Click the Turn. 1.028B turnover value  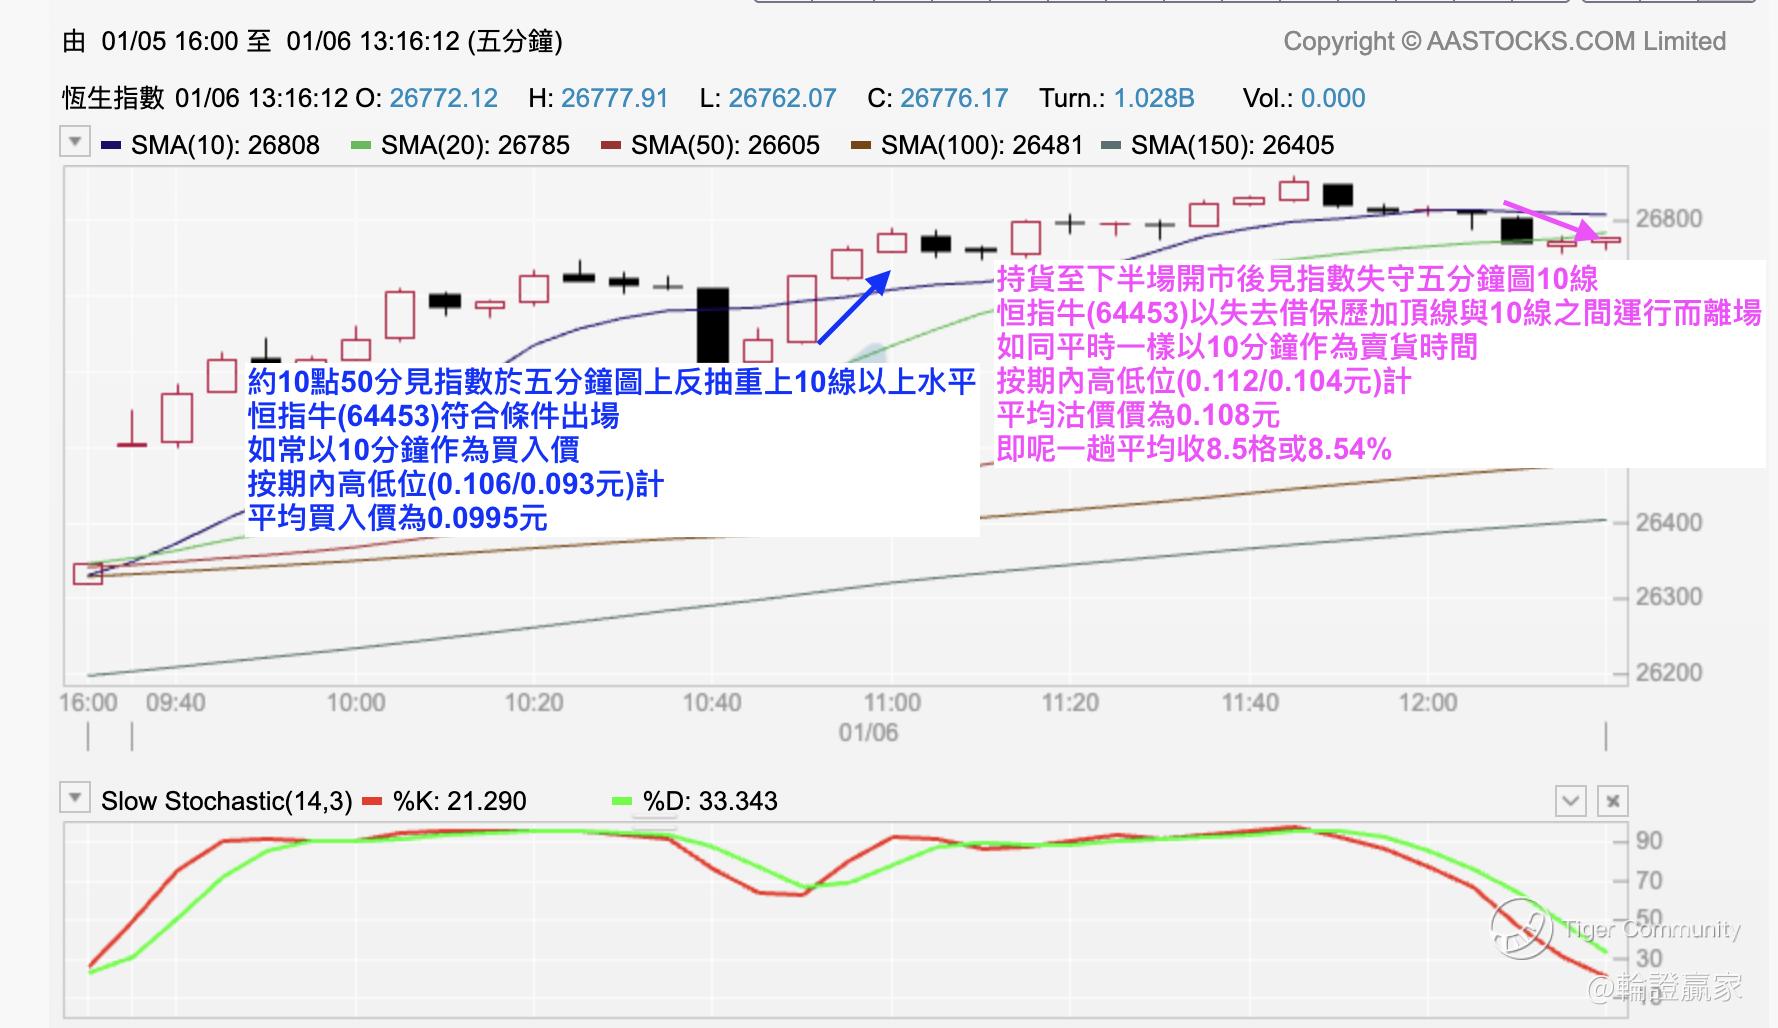point(1154,98)
